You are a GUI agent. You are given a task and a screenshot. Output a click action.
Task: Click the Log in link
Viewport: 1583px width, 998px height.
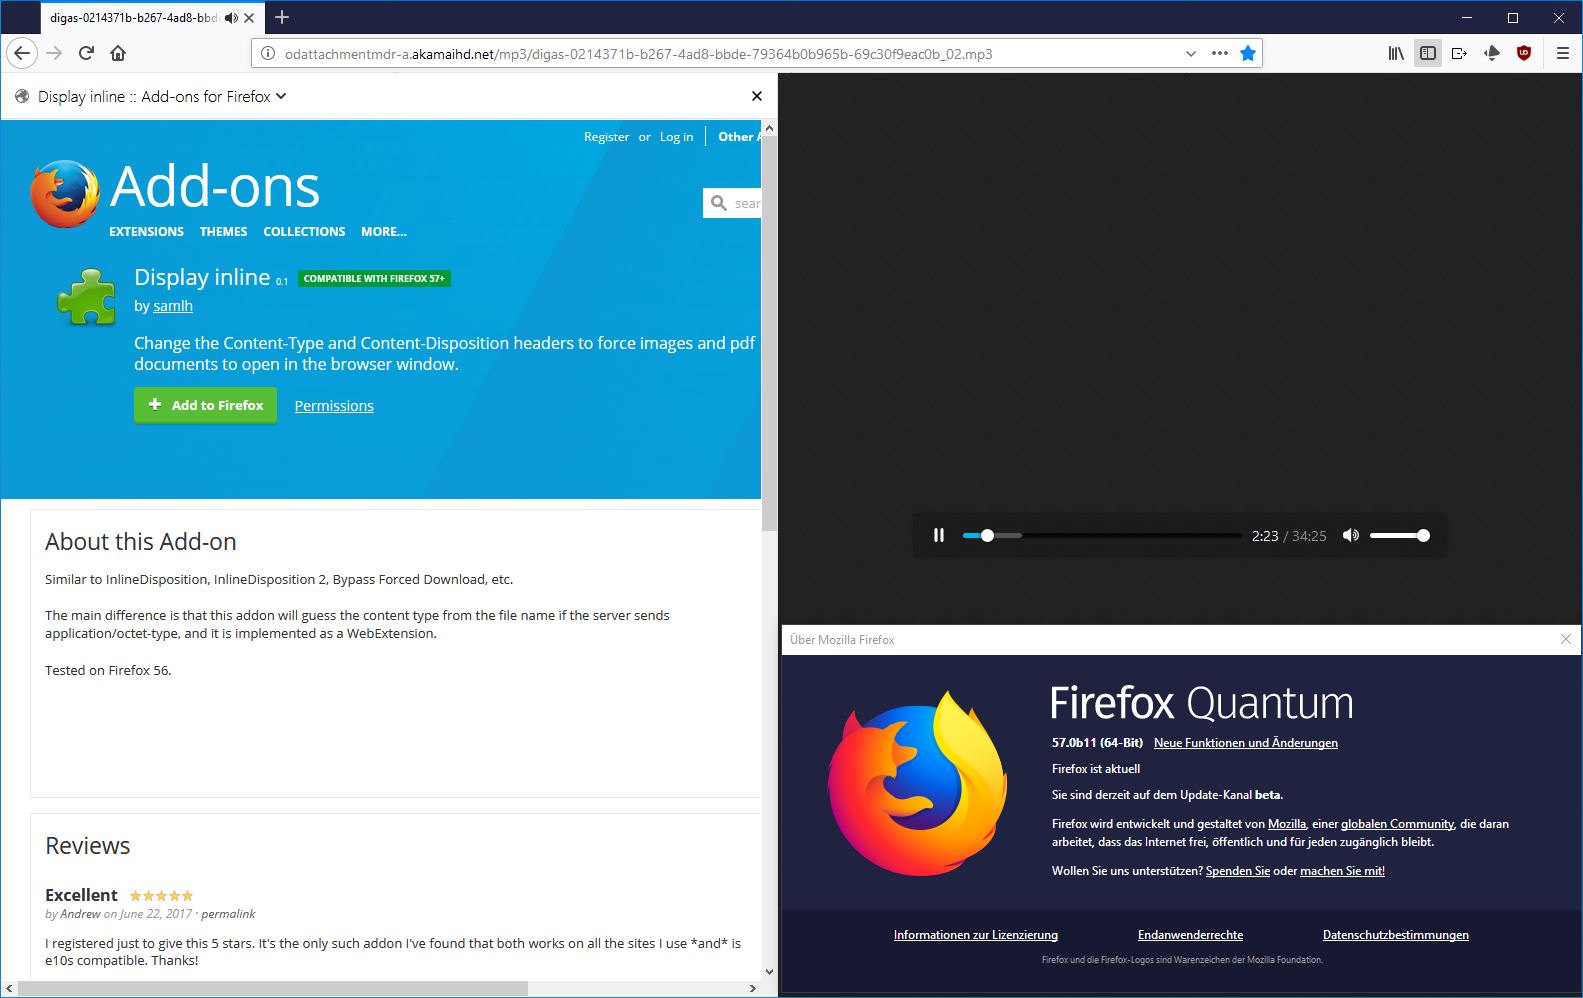pyautogui.click(x=676, y=137)
